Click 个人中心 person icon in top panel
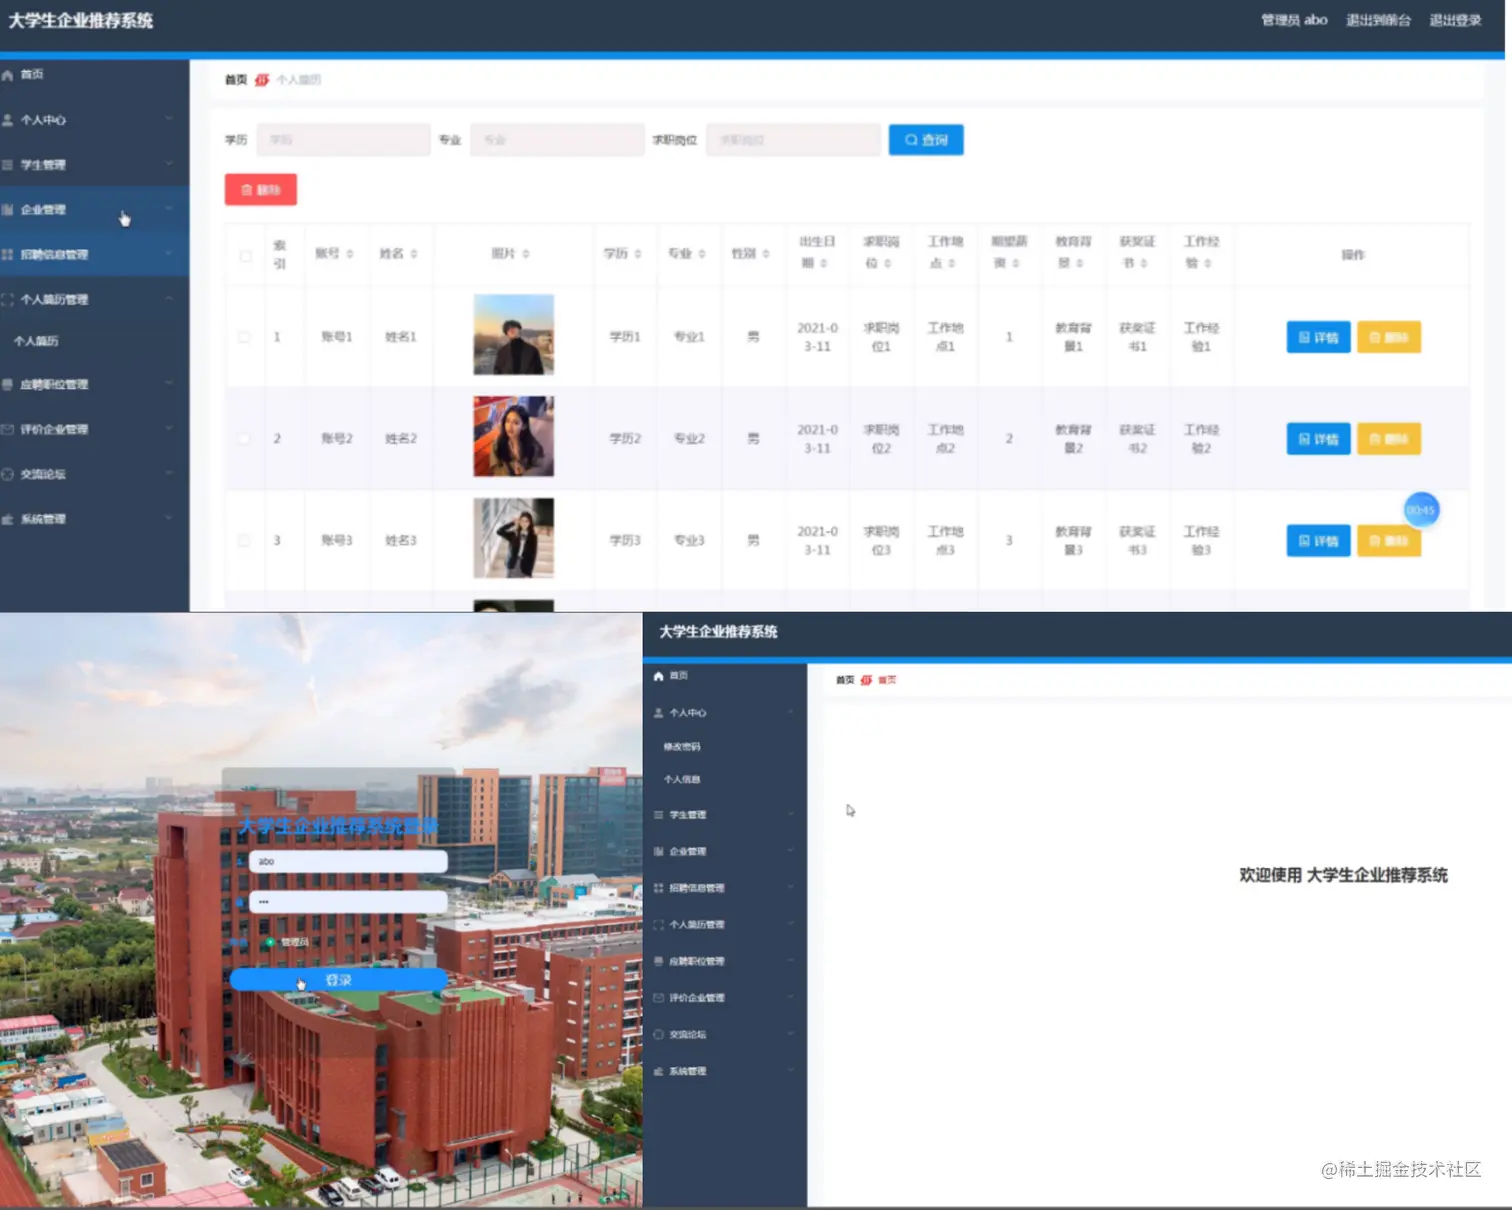Screen dimensions: 1512x1210 click(x=8, y=120)
